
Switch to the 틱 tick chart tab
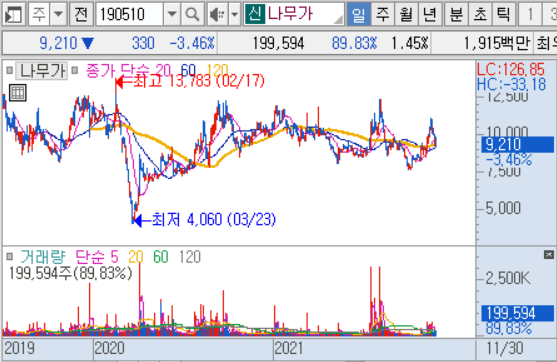tap(503, 14)
